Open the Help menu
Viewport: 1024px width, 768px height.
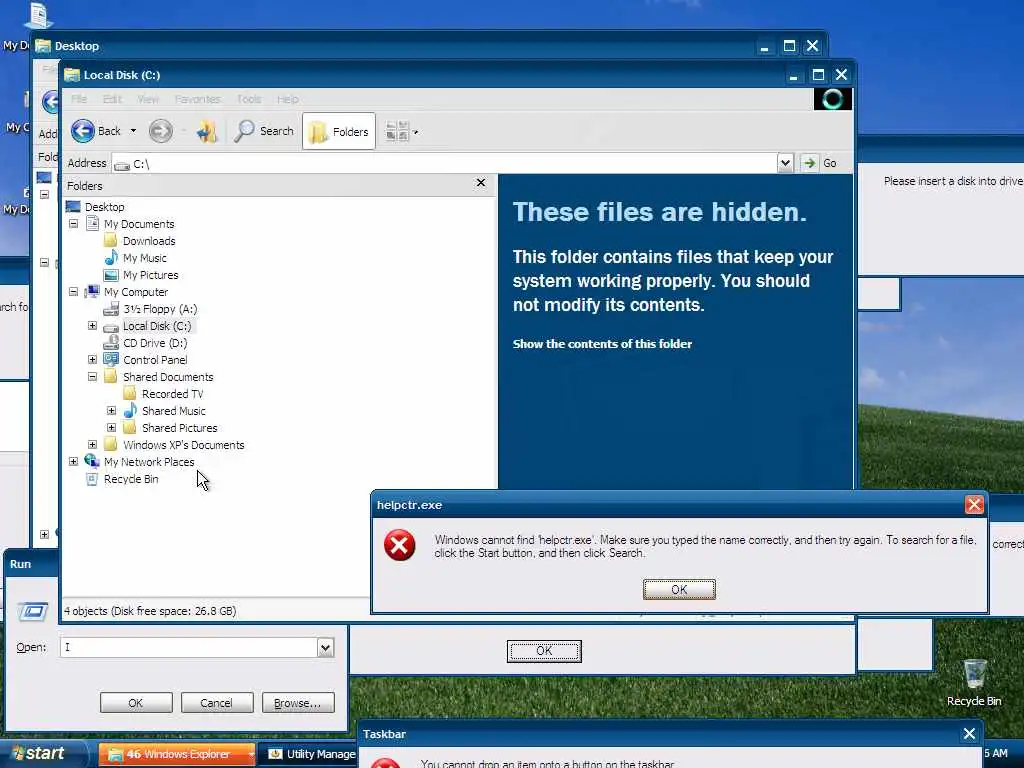tap(287, 99)
